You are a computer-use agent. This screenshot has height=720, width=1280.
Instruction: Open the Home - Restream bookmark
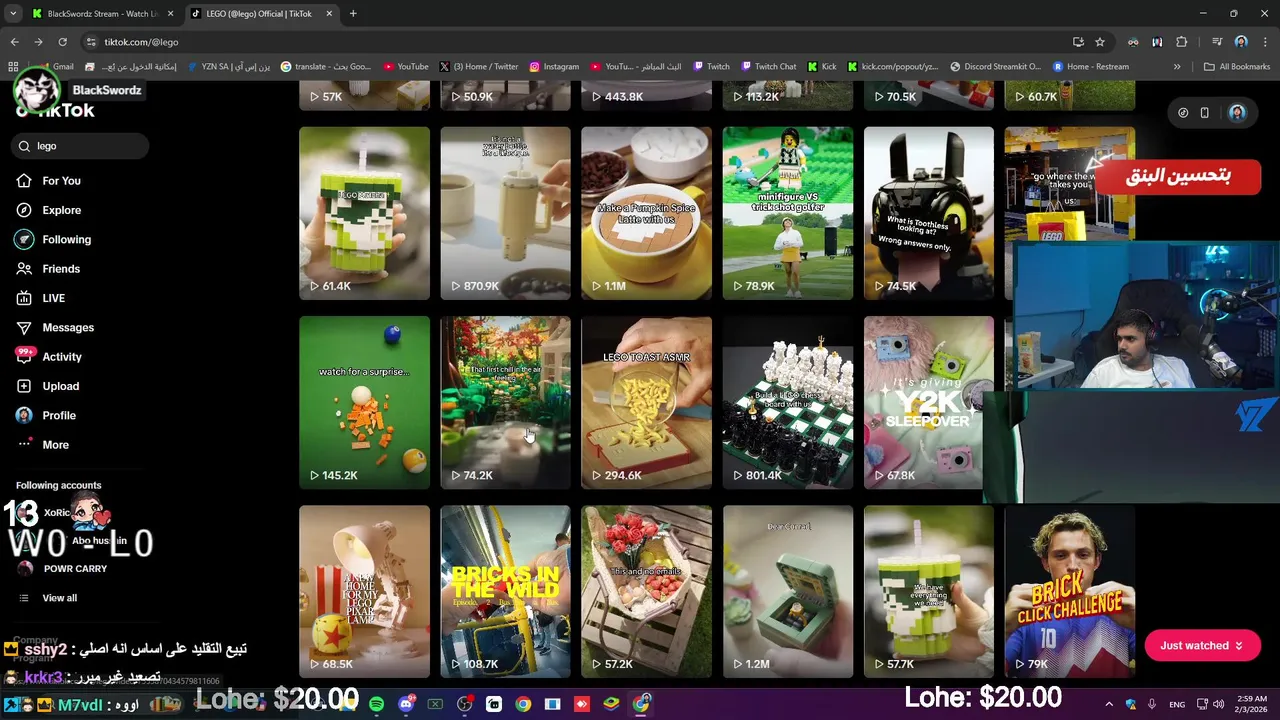pyautogui.click(x=1090, y=67)
